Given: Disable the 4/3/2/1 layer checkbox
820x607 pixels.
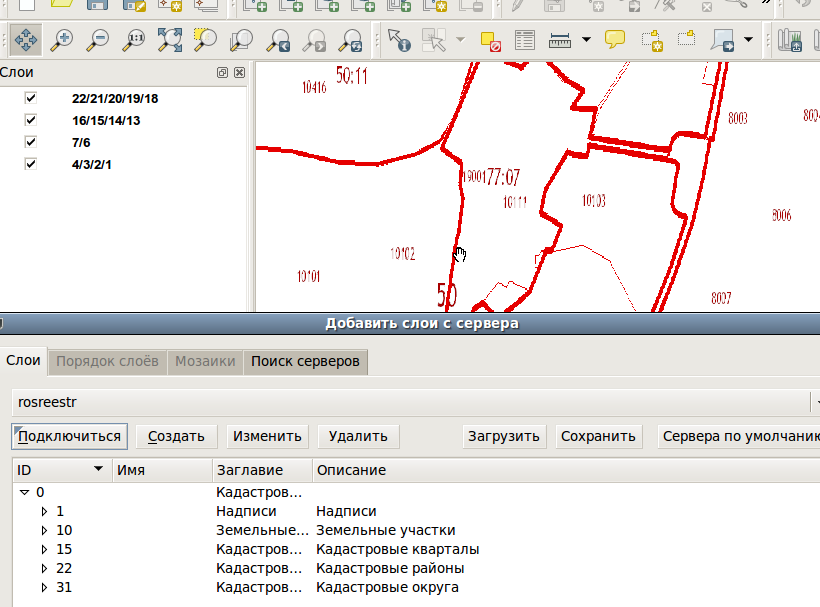Looking at the screenshot, I should point(31,164).
